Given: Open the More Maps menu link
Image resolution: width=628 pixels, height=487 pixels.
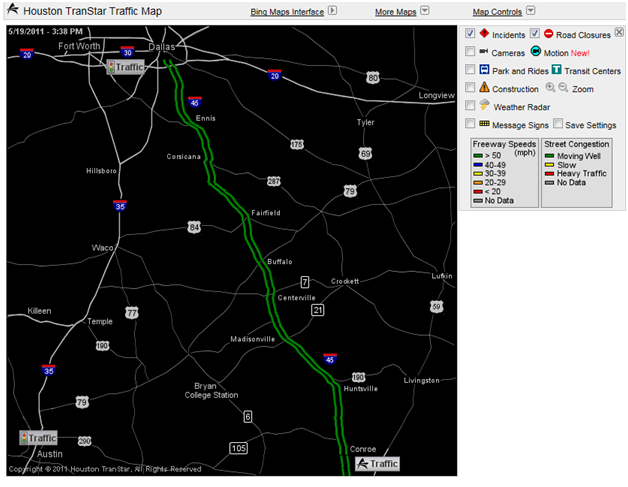Looking at the screenshot, I should [x=395, y=12].
